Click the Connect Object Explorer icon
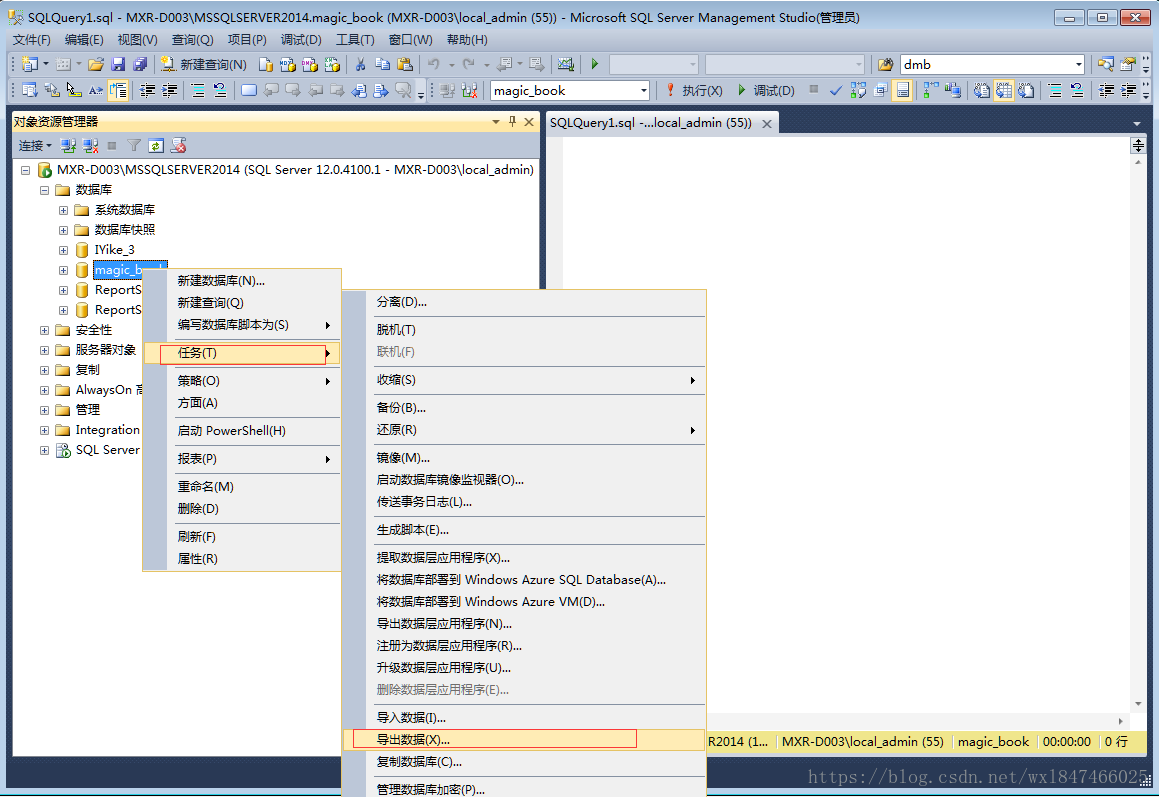 68,146
